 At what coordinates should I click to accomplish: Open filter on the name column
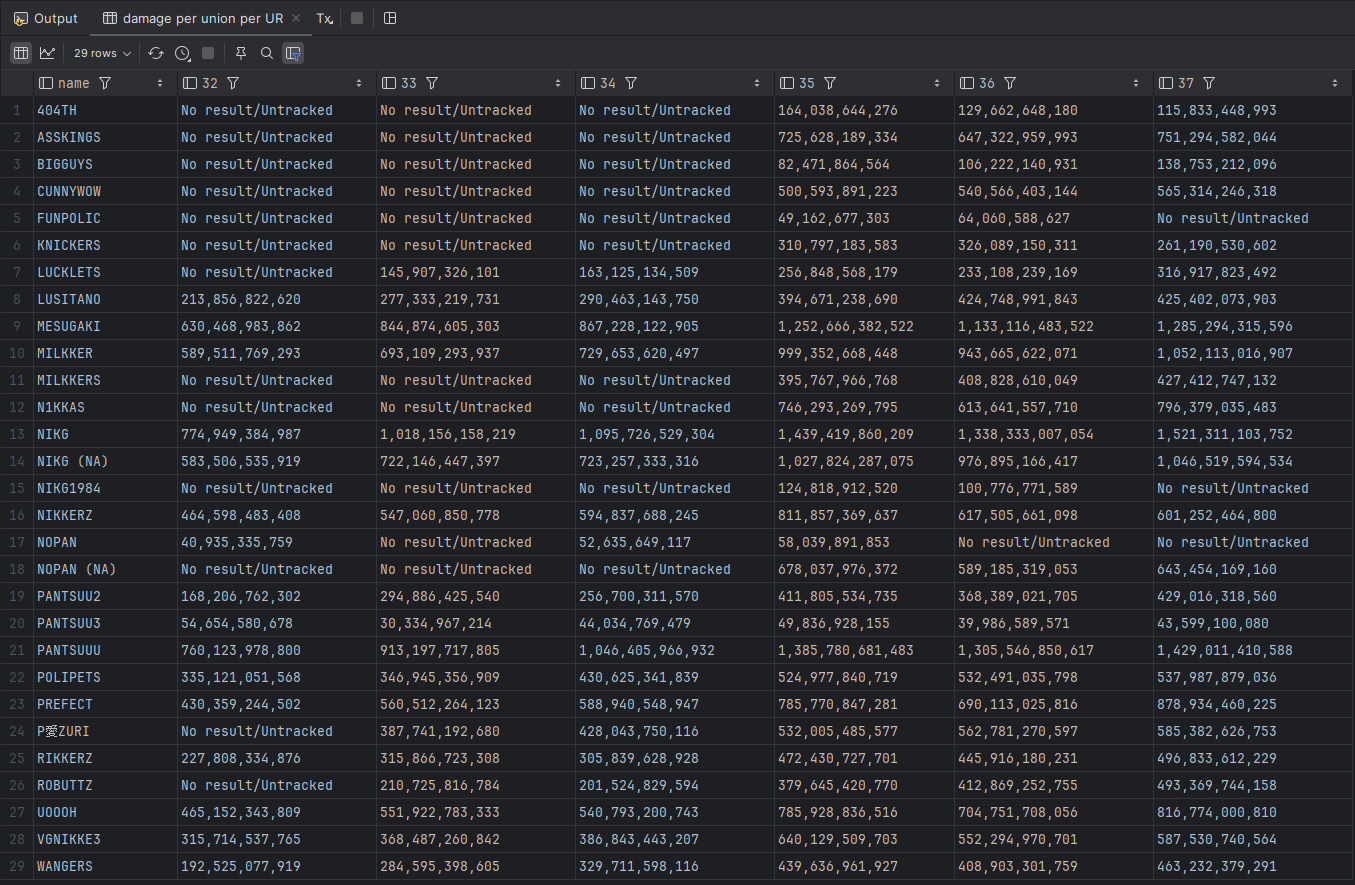click(105, 83)
